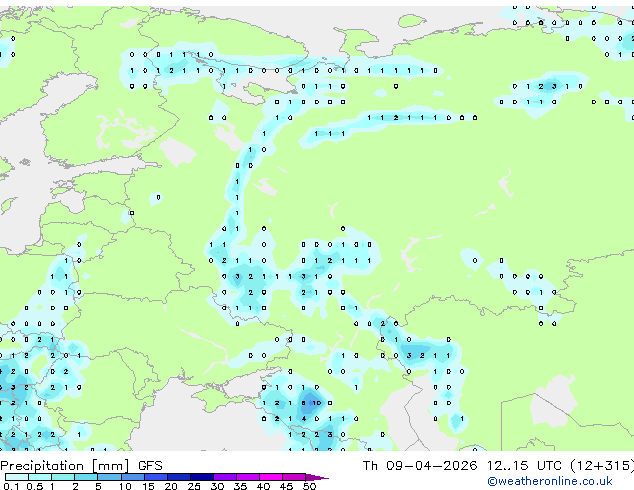This screenshot has width=634, height=490.
Task: Click the 25–30 mm dark blue swatch
Action: [201, 477]
